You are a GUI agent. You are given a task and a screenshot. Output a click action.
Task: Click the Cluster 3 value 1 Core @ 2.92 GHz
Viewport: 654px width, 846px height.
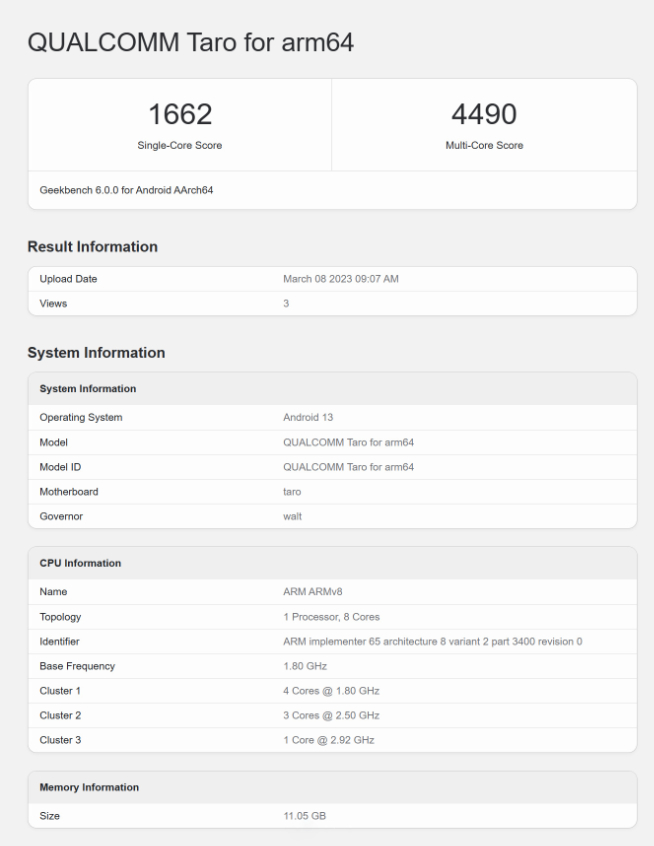(x=329, y=739)
